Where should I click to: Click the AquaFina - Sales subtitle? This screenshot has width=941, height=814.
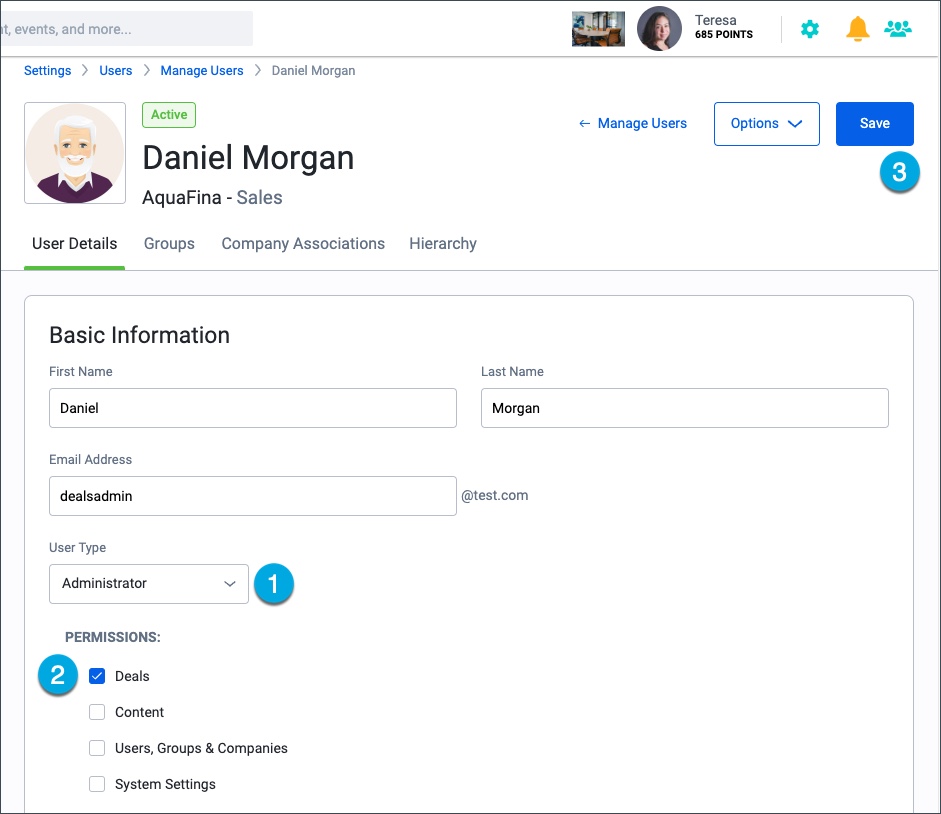[212, 197]
